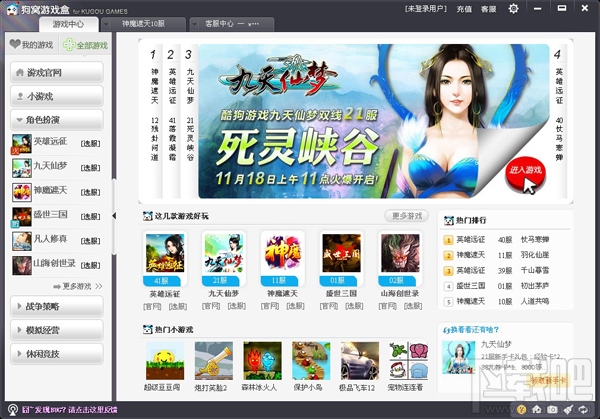600x419 pixels.
Task: Open the 极品飞车12 mini game icon
Action: pyautogui.click(x=360, y=361)
